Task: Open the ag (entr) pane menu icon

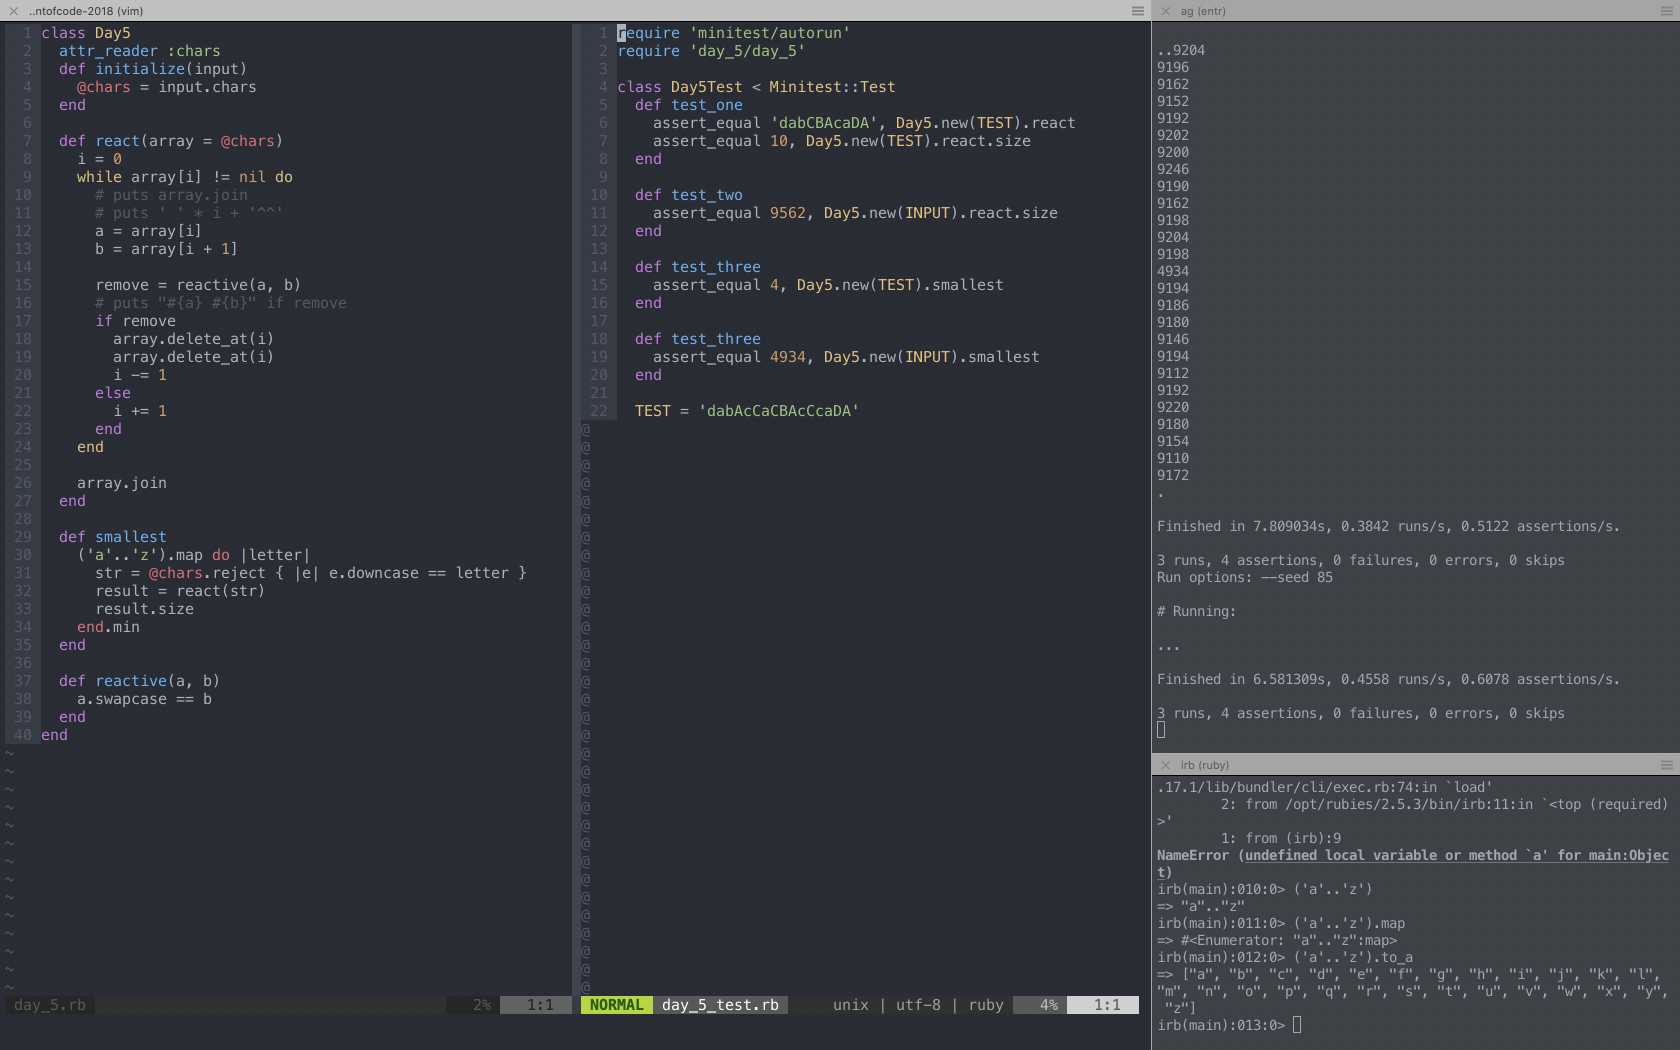Action: click(1666, 11)
